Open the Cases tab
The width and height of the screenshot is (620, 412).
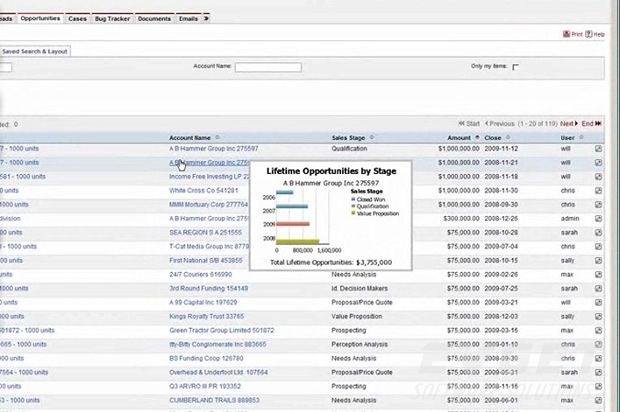77,19
